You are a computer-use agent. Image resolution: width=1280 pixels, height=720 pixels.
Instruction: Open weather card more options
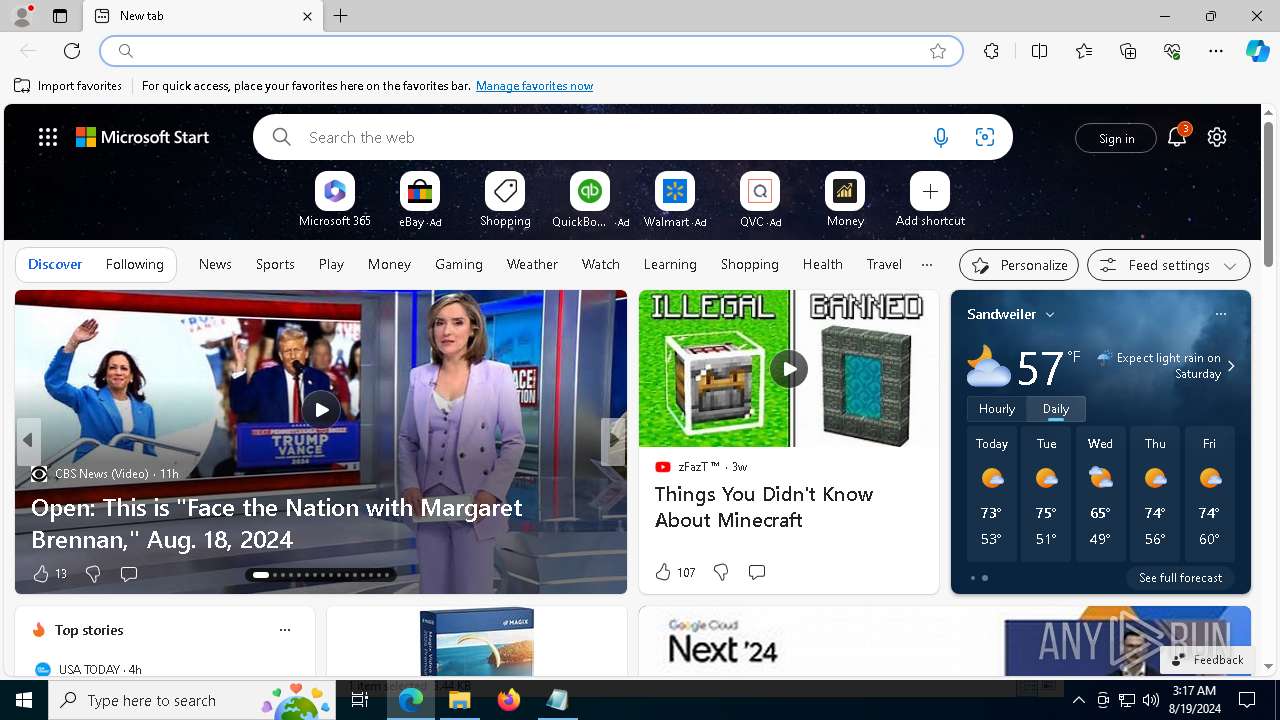tap(1220, 314)
